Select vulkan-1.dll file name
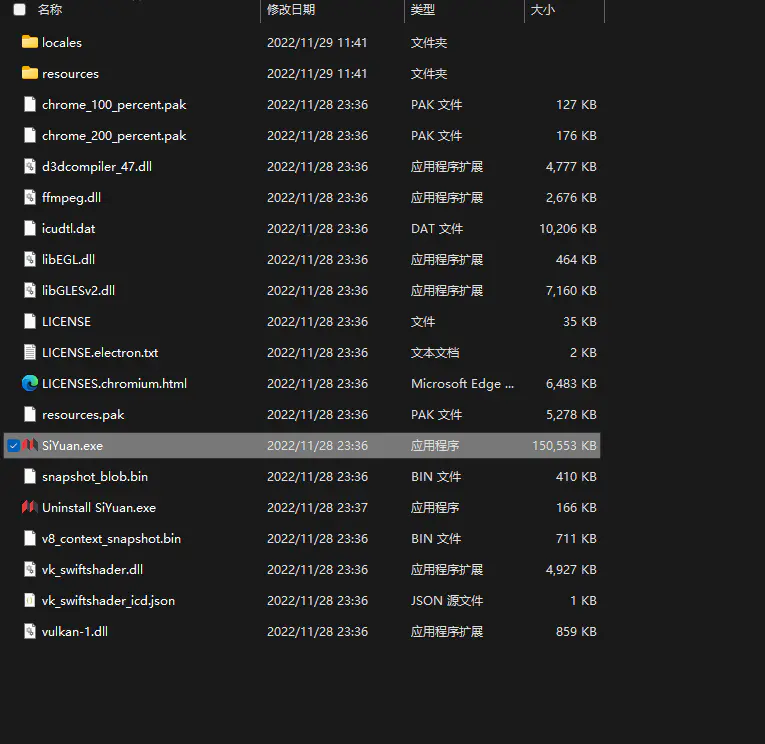Viewport: 765px width, 744px height. [x=75, y=631]
